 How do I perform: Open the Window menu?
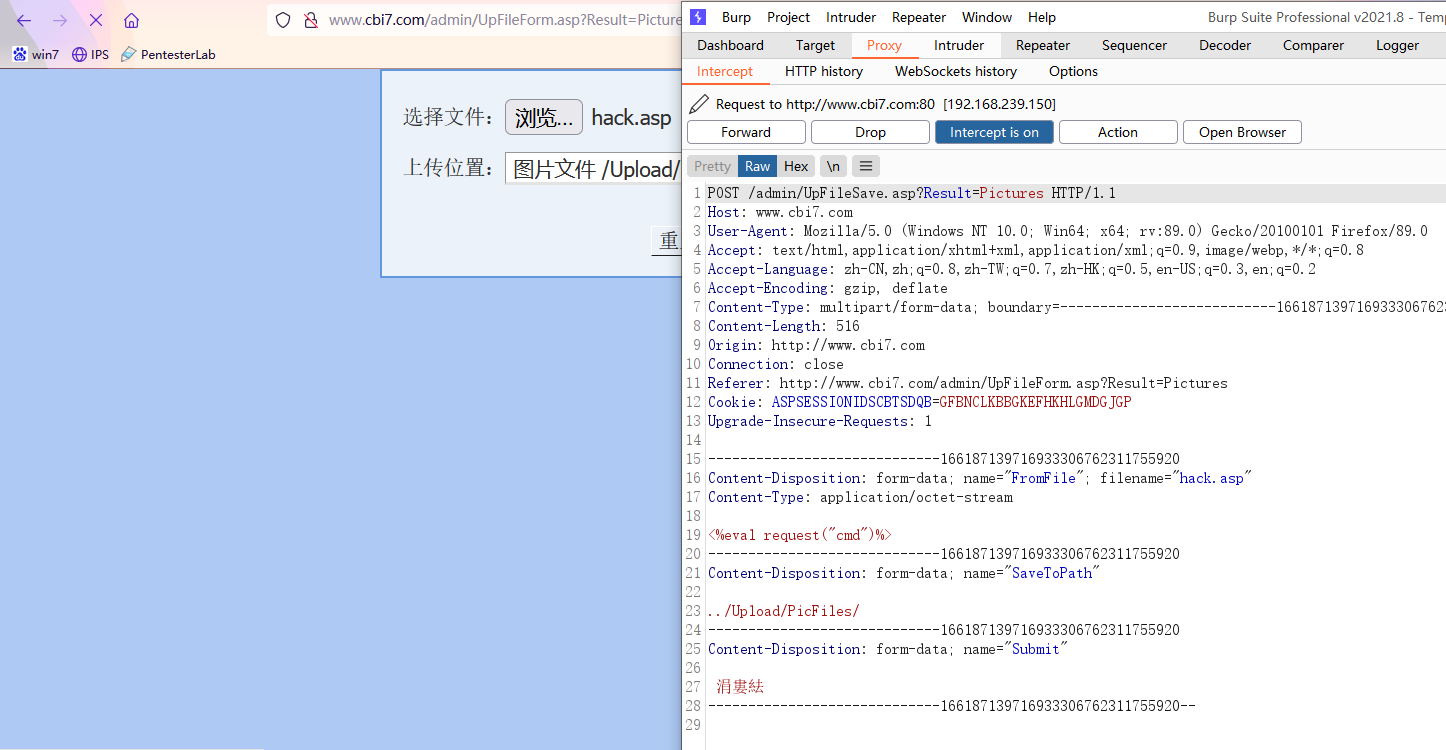tap(987, 17)
